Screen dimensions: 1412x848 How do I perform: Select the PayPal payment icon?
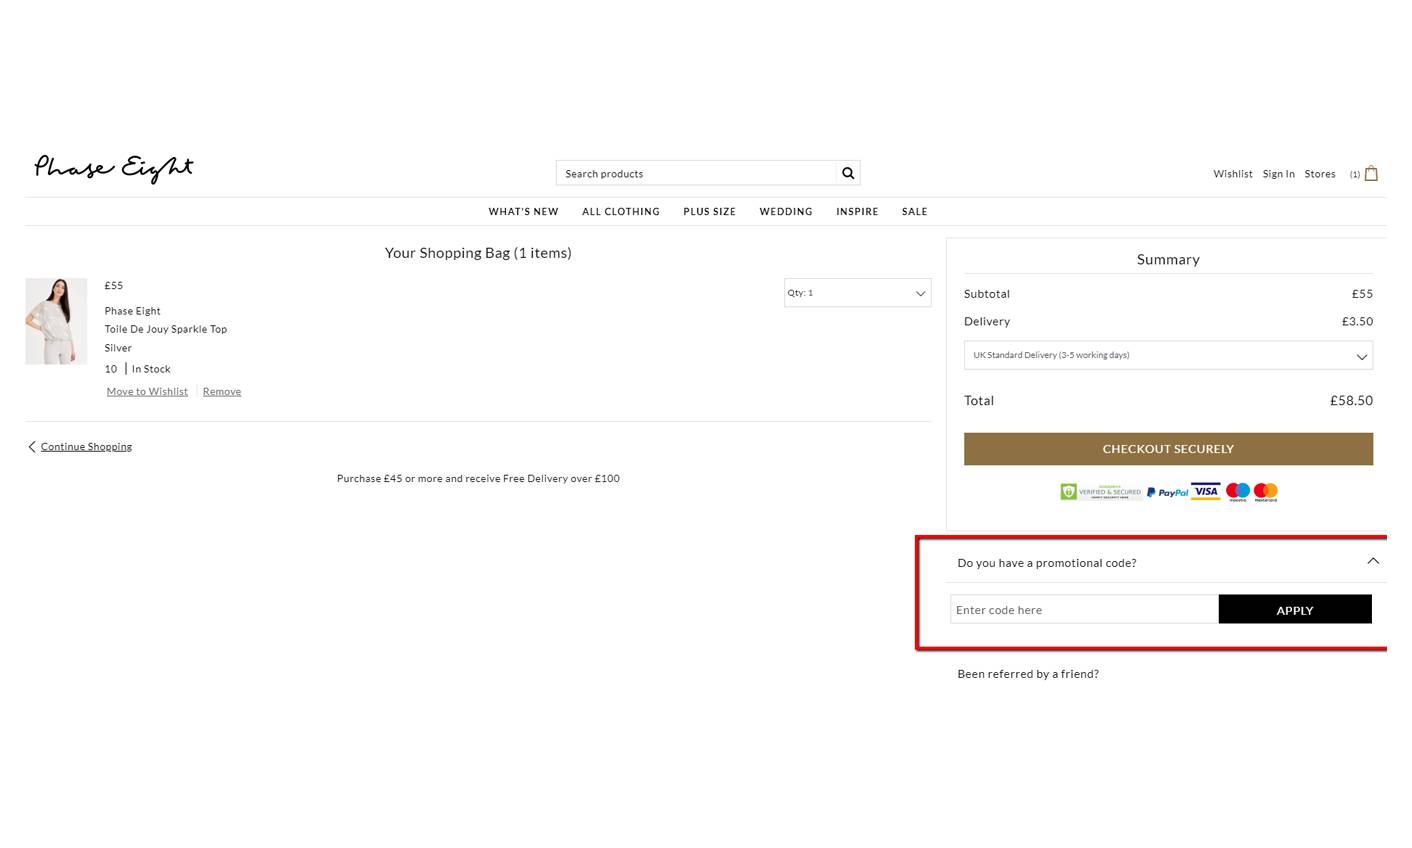1166,491
